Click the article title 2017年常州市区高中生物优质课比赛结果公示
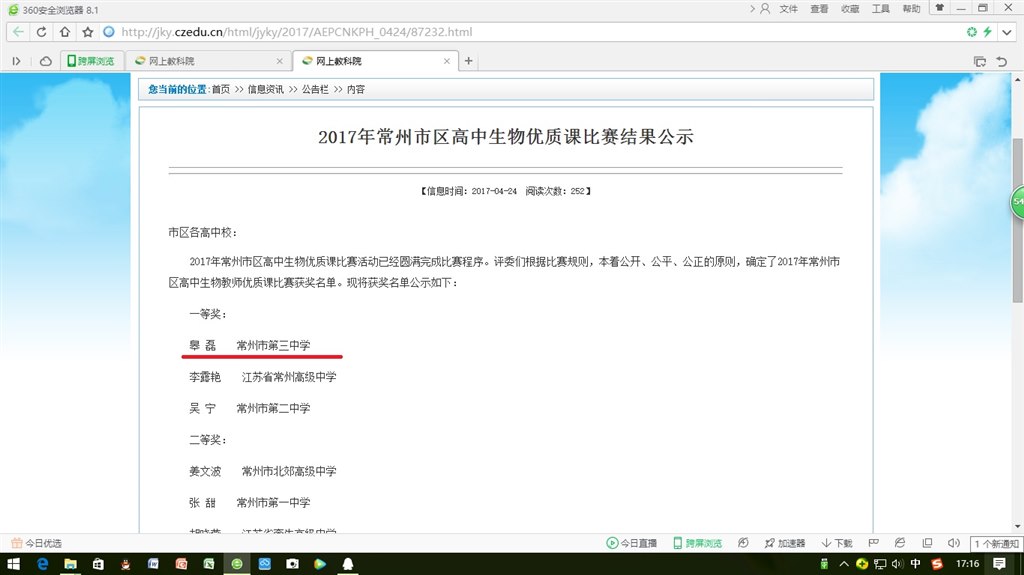1024x575 pixels. pyautogui.click(x=505, y=137)
